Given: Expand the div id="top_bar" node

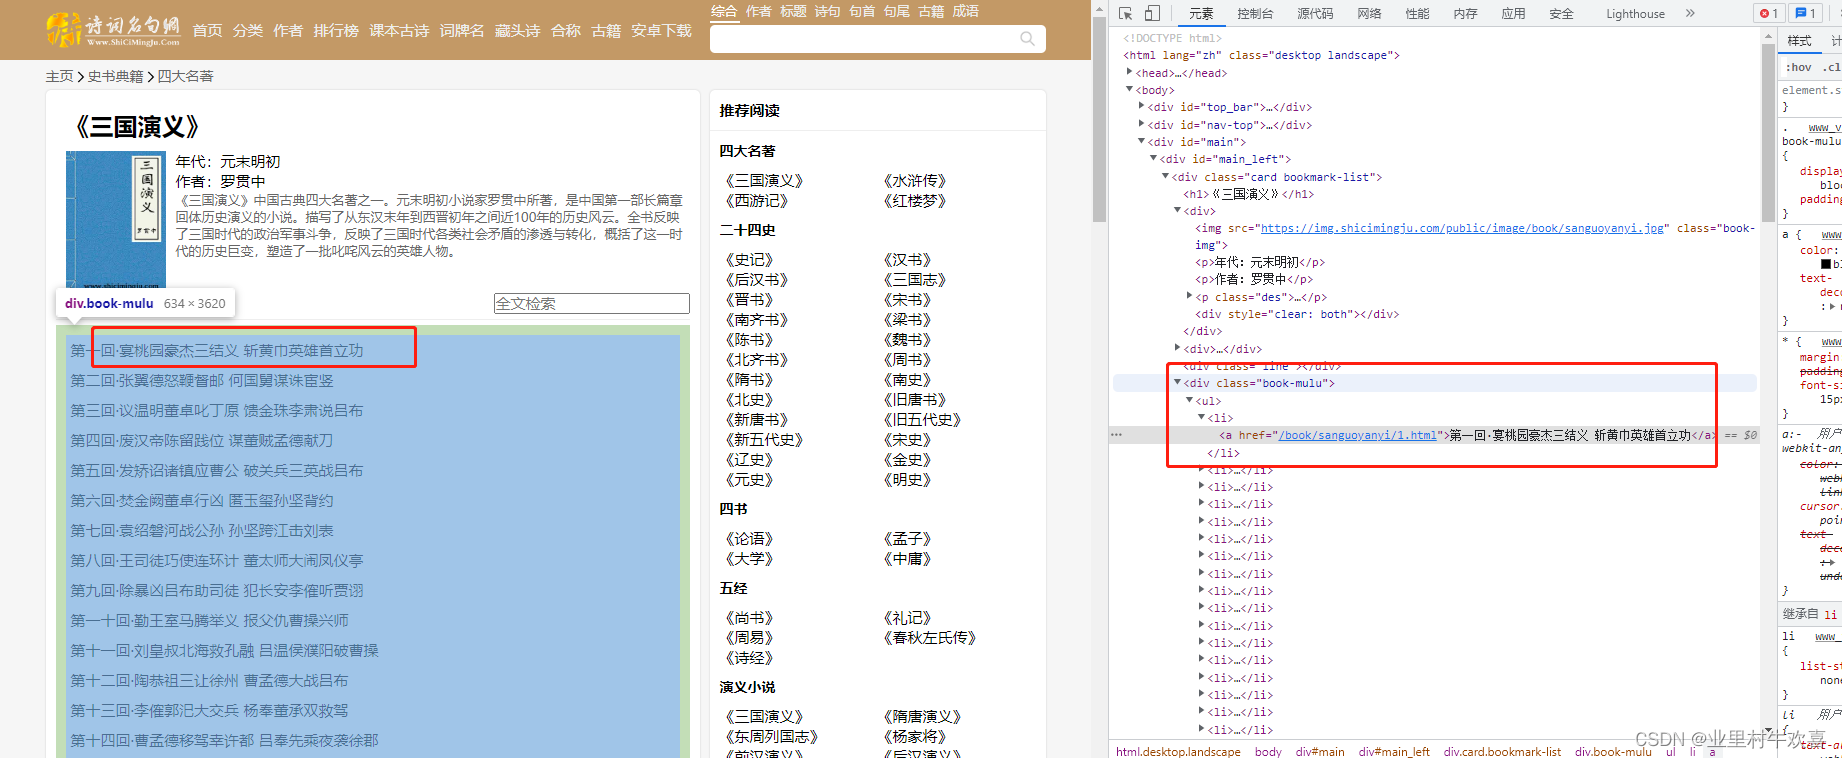Looking at the screenshot, I should 1142,106.
